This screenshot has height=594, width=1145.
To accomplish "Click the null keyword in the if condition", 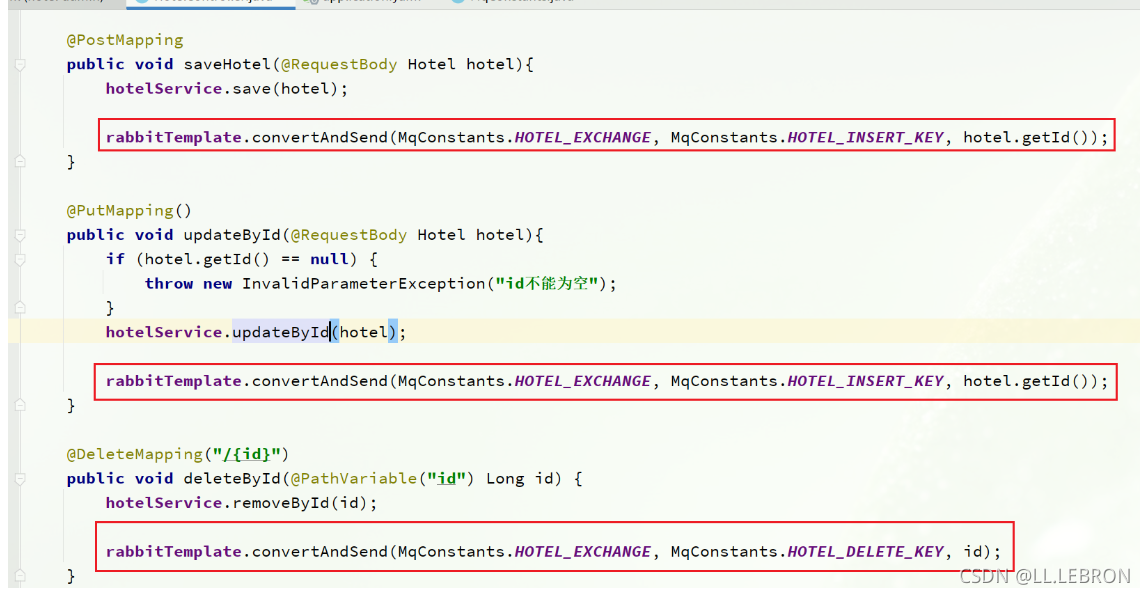I will tap(329, 259).
